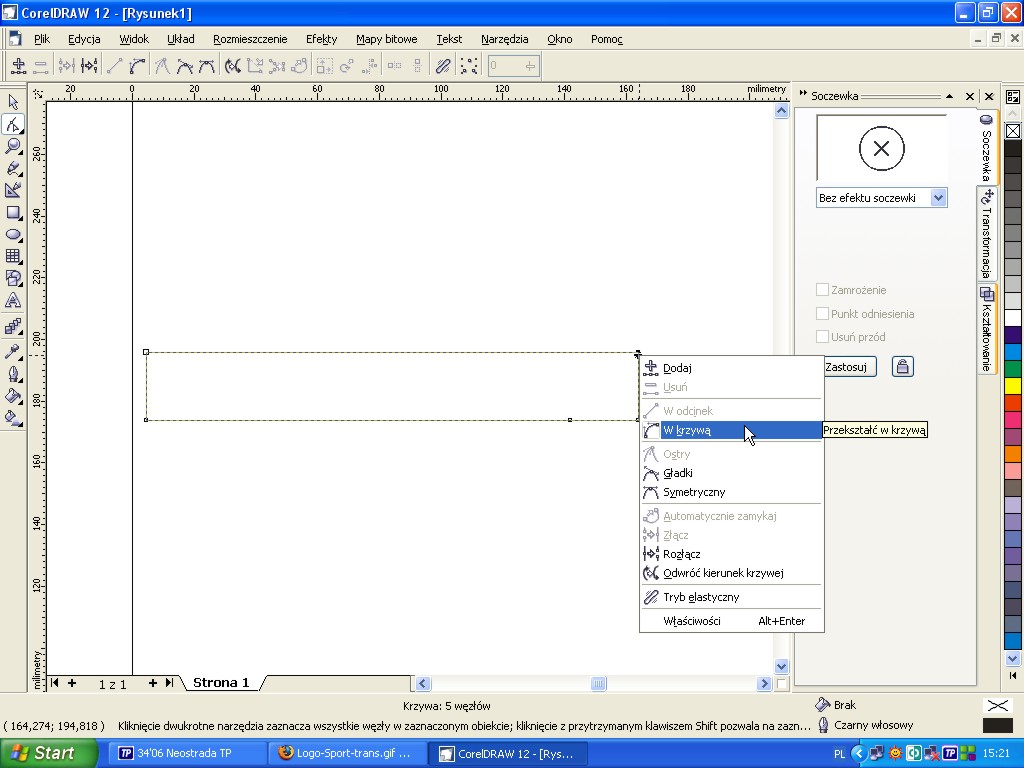Click the lock icon beside Zastosuj
This screenshot has height=768, width=1024.
[902, 367]
